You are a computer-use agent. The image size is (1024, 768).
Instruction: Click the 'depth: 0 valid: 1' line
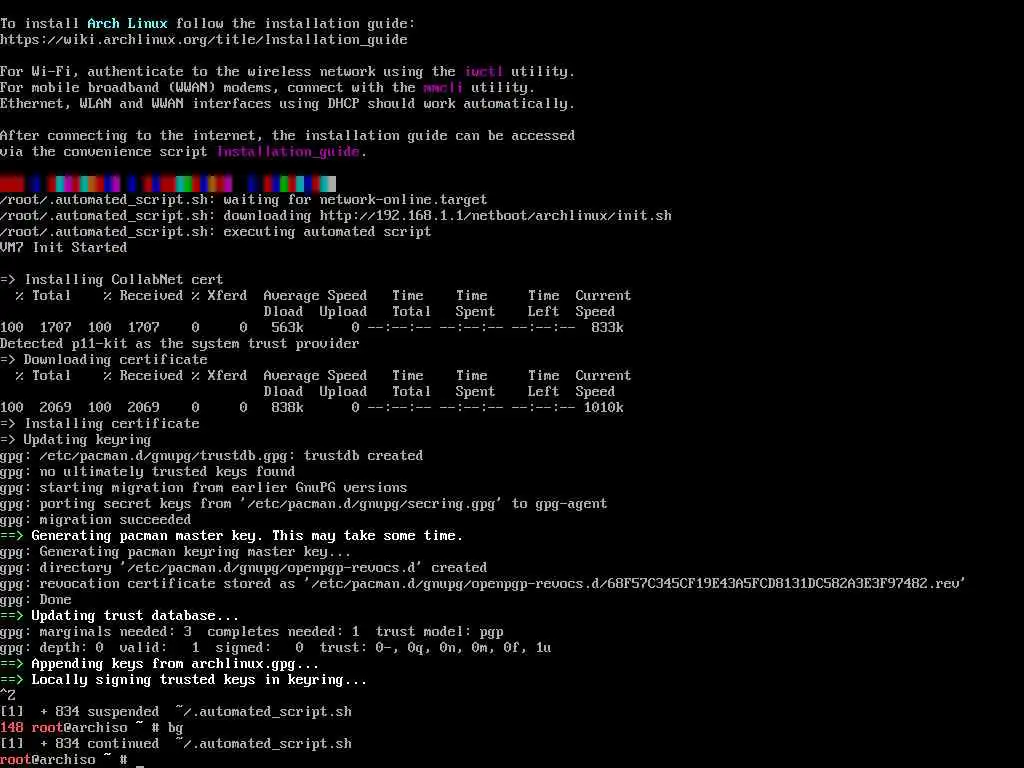pyautogui.click(x=276, y=648)
